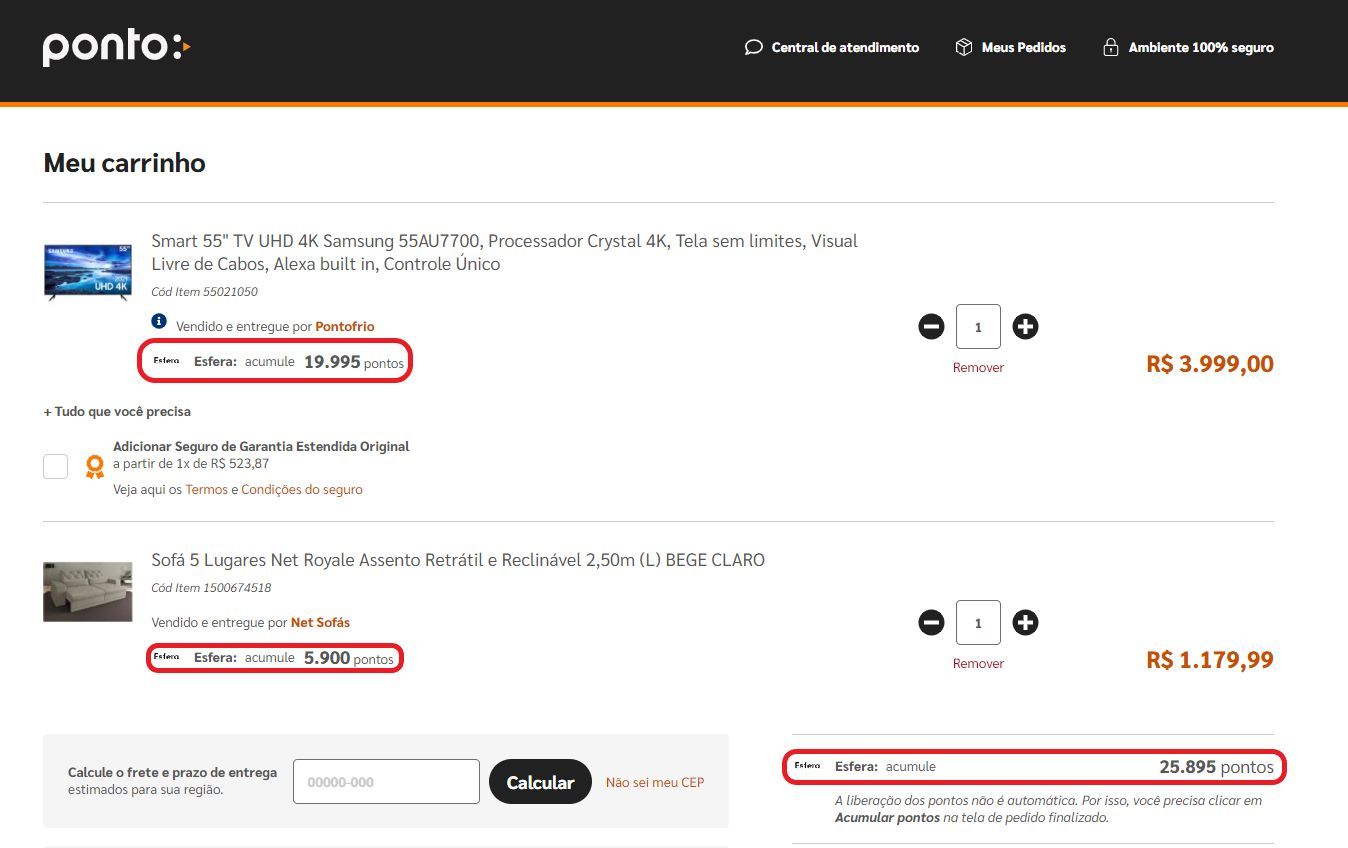Decrease the Samsung TV quantity with minus
The image size is (1348, 848).
[x=931, y=326]
